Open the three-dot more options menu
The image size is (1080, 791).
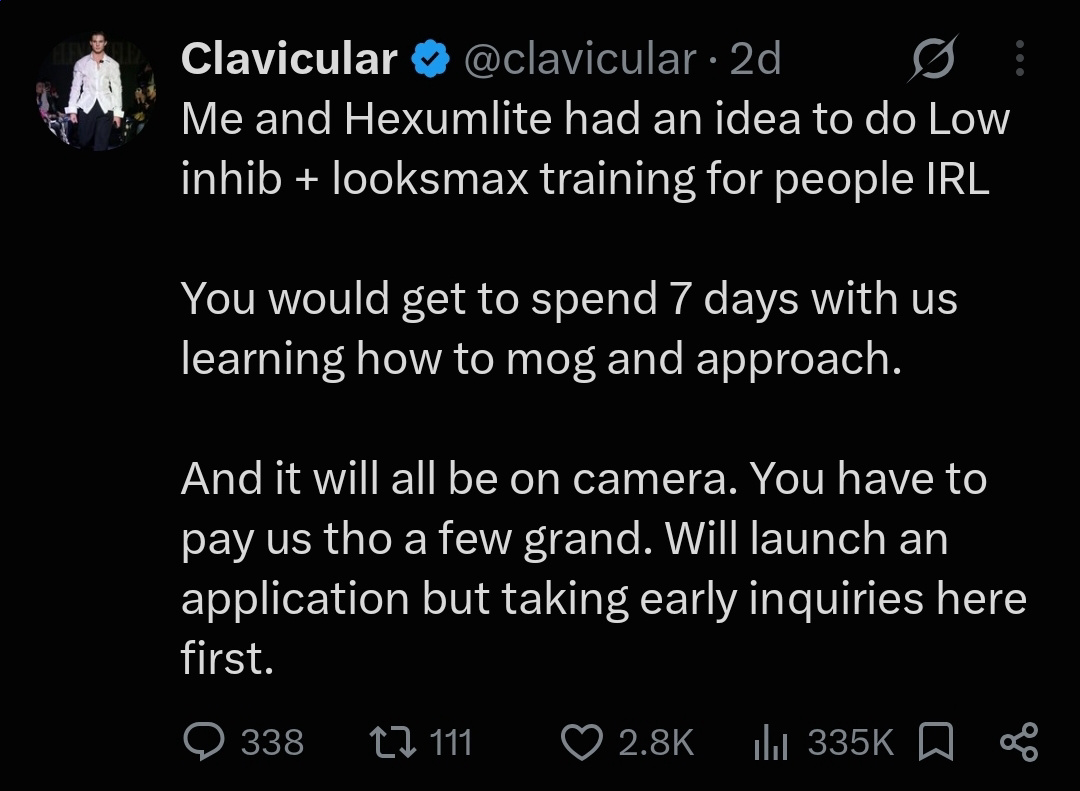coord(1020,59)
